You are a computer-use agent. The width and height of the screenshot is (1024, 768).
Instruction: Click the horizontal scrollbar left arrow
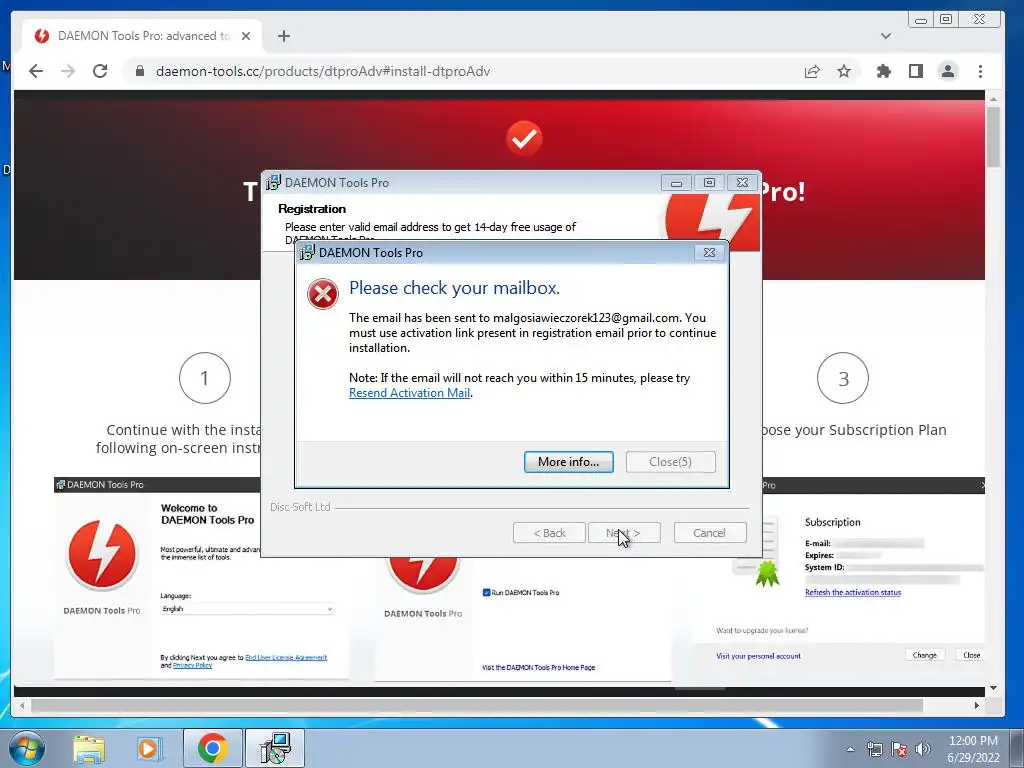pyautogui.click(x=22, y=705)
